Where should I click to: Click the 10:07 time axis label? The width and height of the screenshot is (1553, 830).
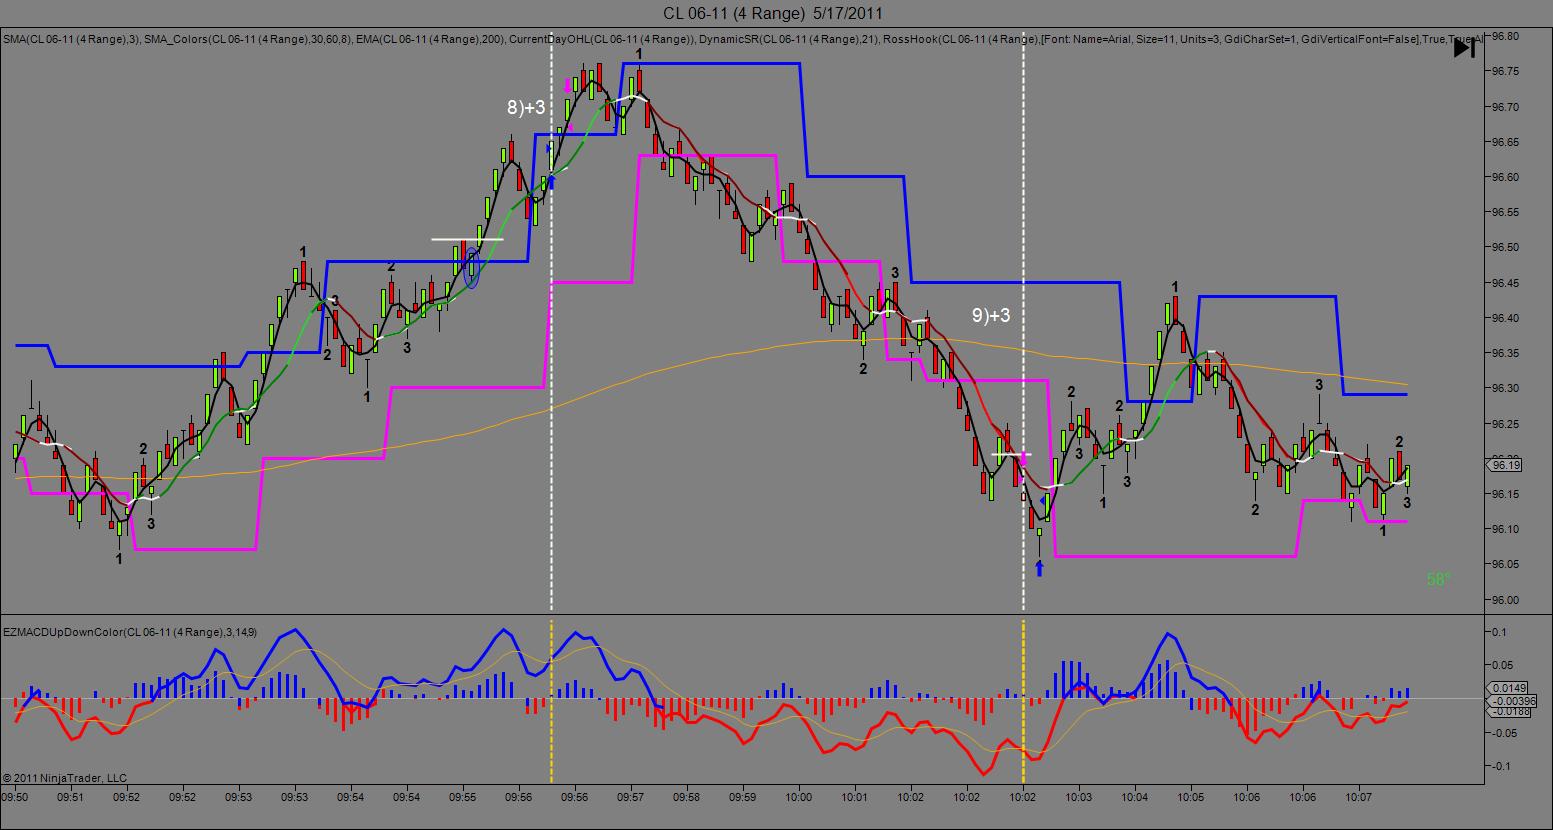[1358, 798]
